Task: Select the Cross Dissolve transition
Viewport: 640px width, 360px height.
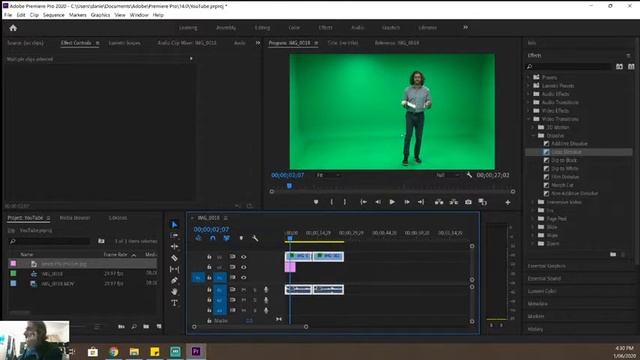Action: [x=567, y=152]
